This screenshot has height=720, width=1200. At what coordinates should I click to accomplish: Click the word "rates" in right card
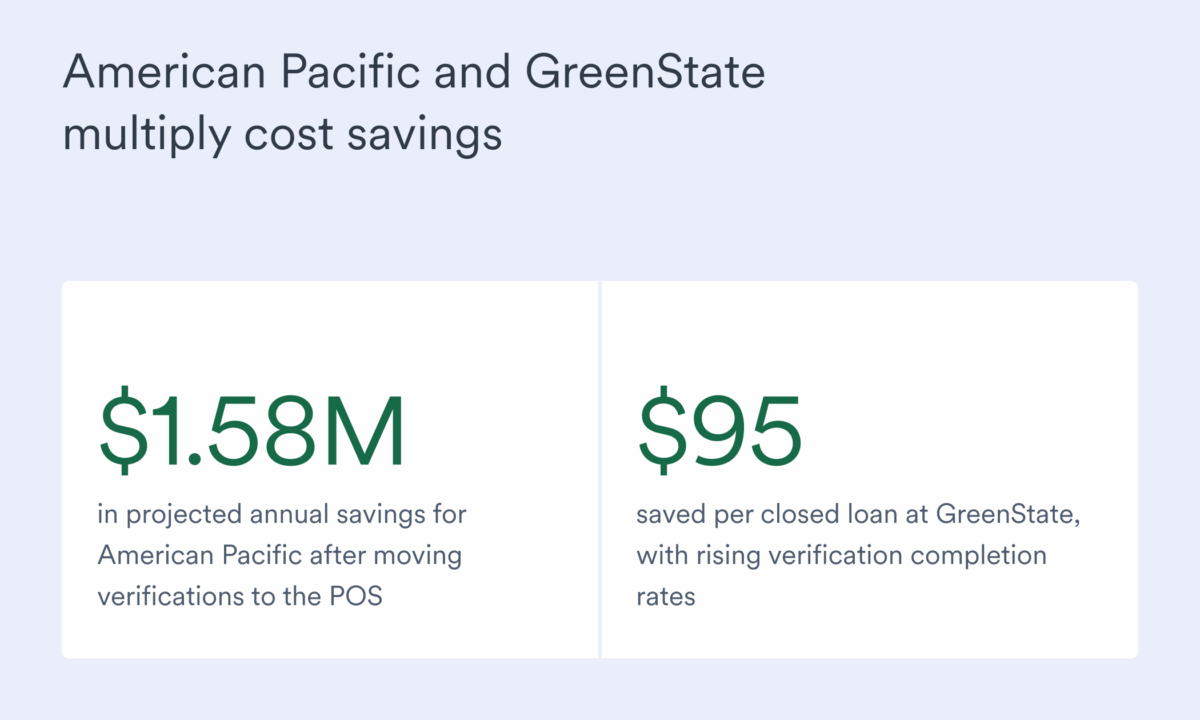(665, 597)
